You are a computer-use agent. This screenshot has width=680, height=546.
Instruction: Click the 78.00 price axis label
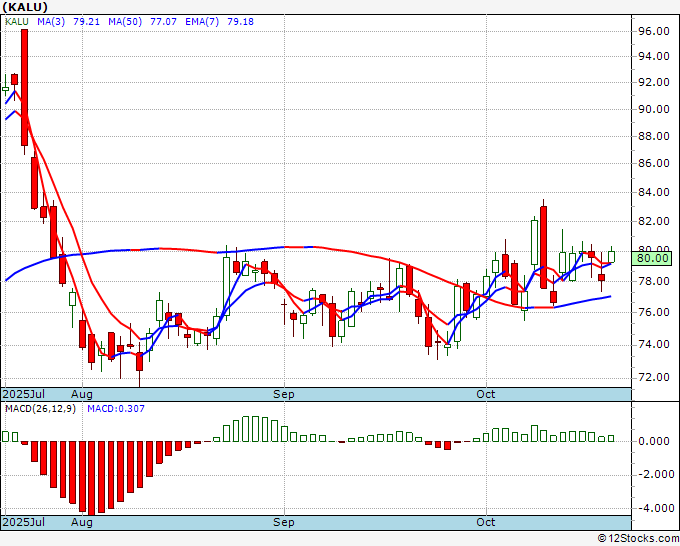[654, 281]
